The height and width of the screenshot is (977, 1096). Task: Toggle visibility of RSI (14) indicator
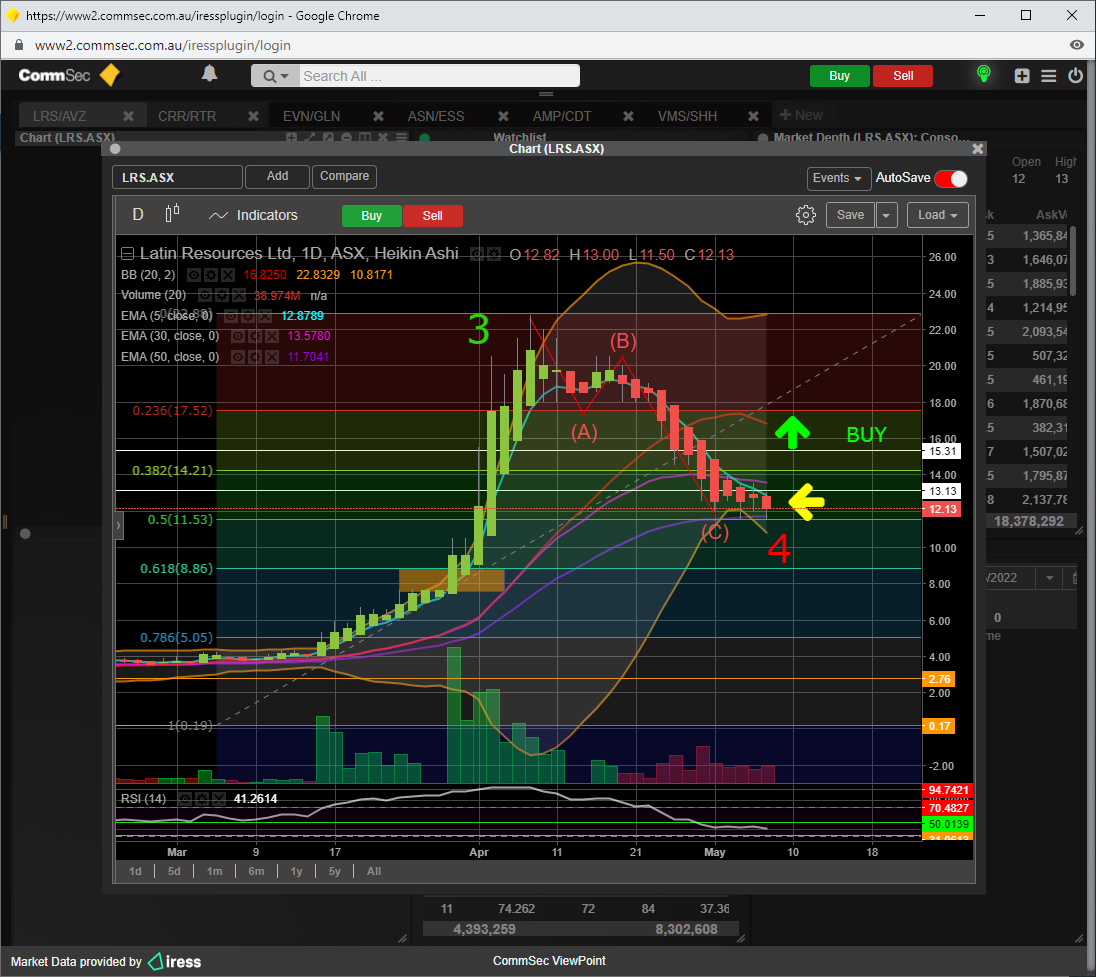tap(185, 799)
